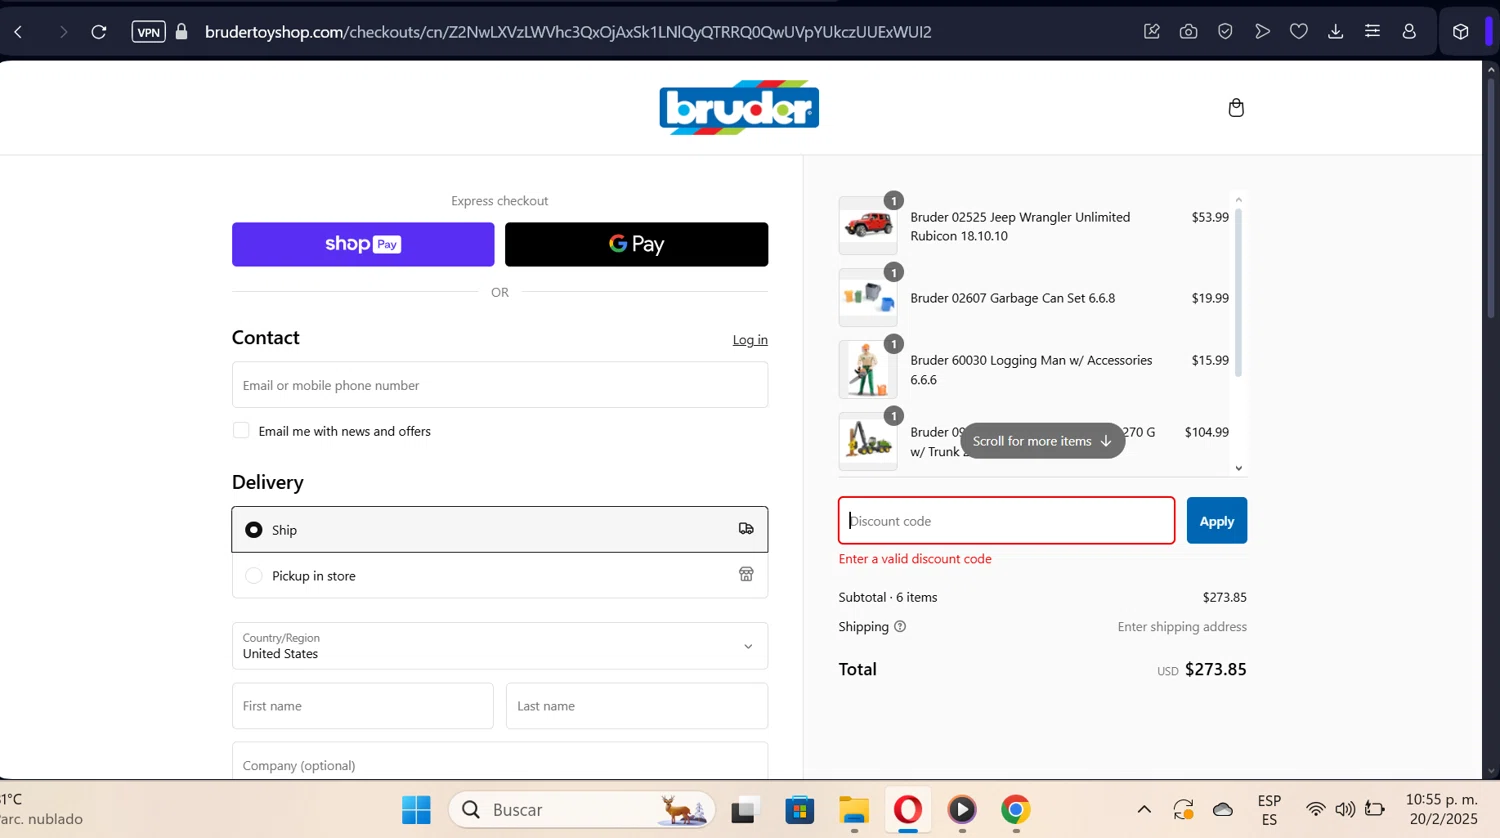Open Windows Start menu

[x=416, y=809]
